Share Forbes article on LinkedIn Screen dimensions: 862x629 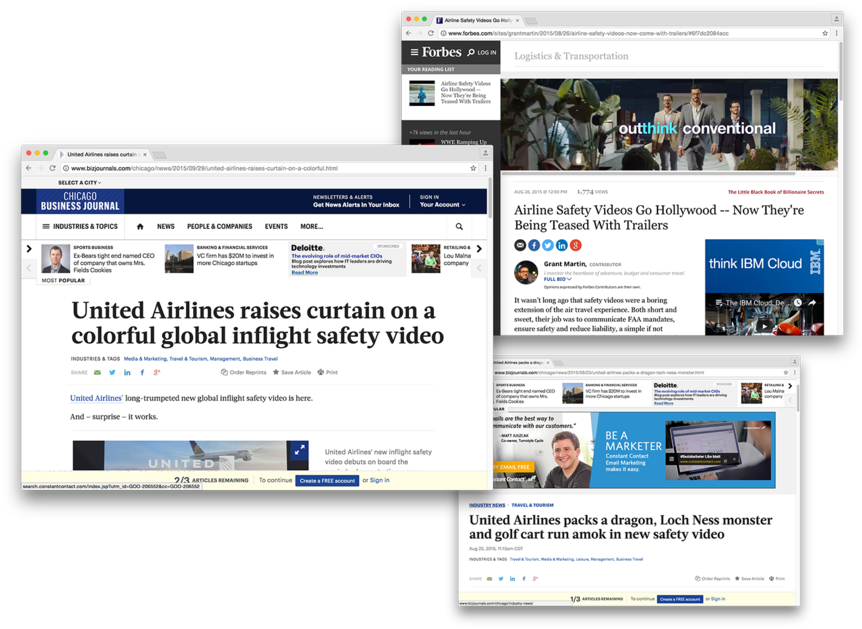[561, 245]
